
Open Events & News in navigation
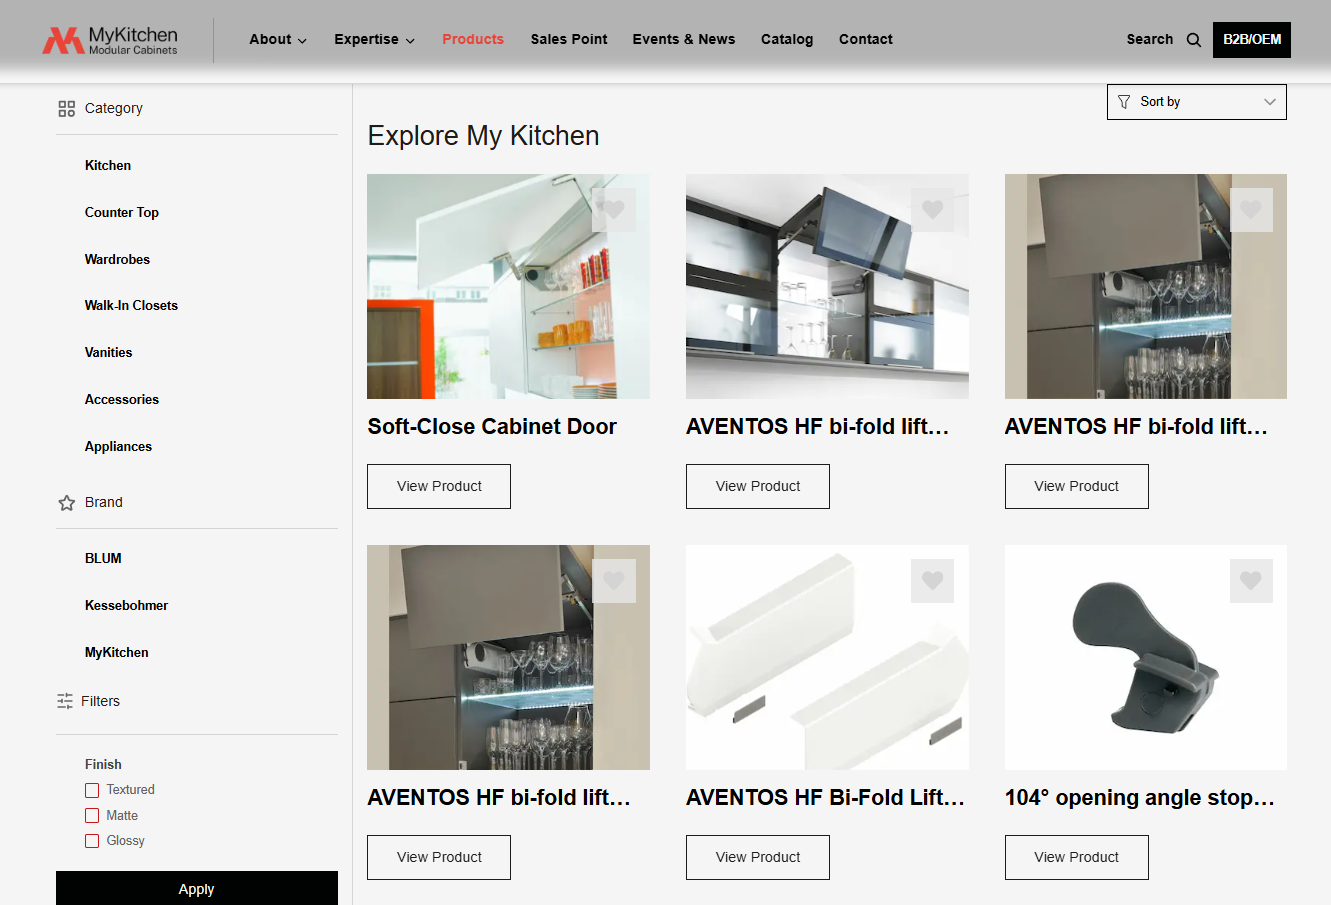tap(683, 40)
